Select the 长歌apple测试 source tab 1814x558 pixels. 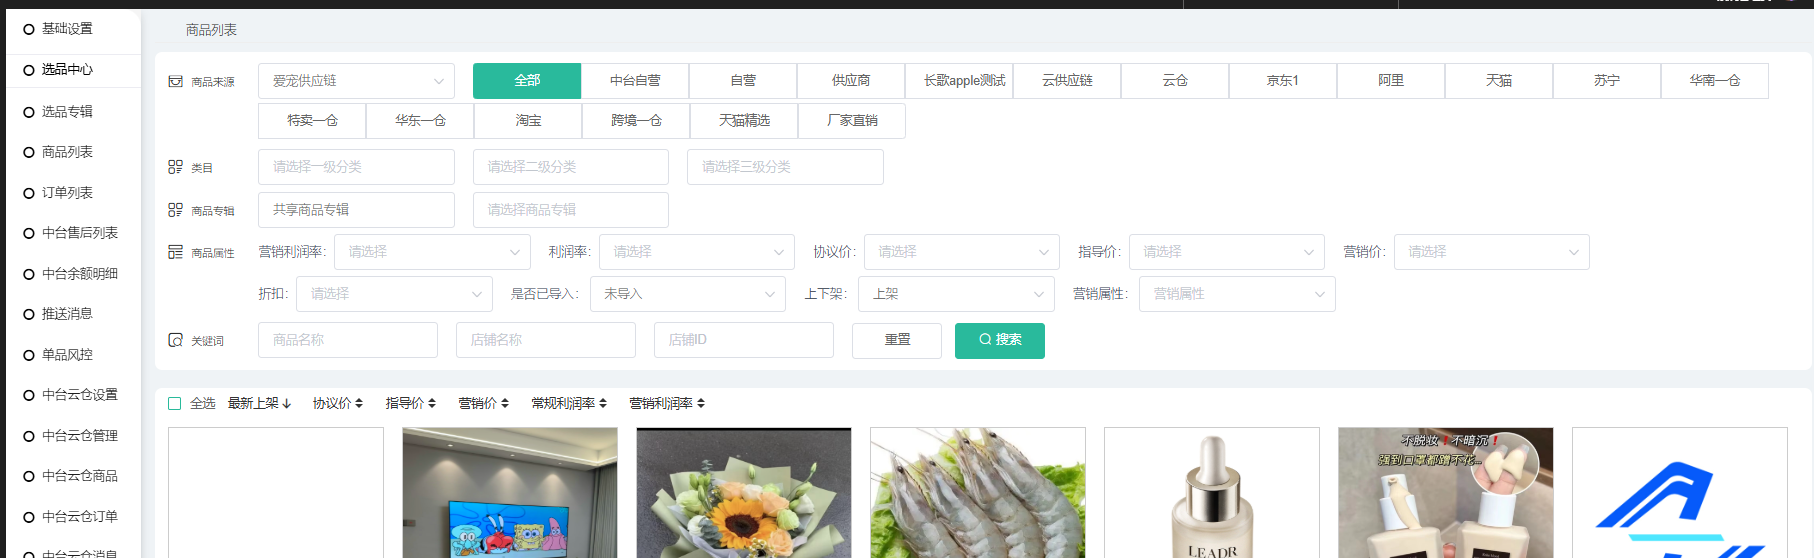pyautogui.click(x=959, y=81)
